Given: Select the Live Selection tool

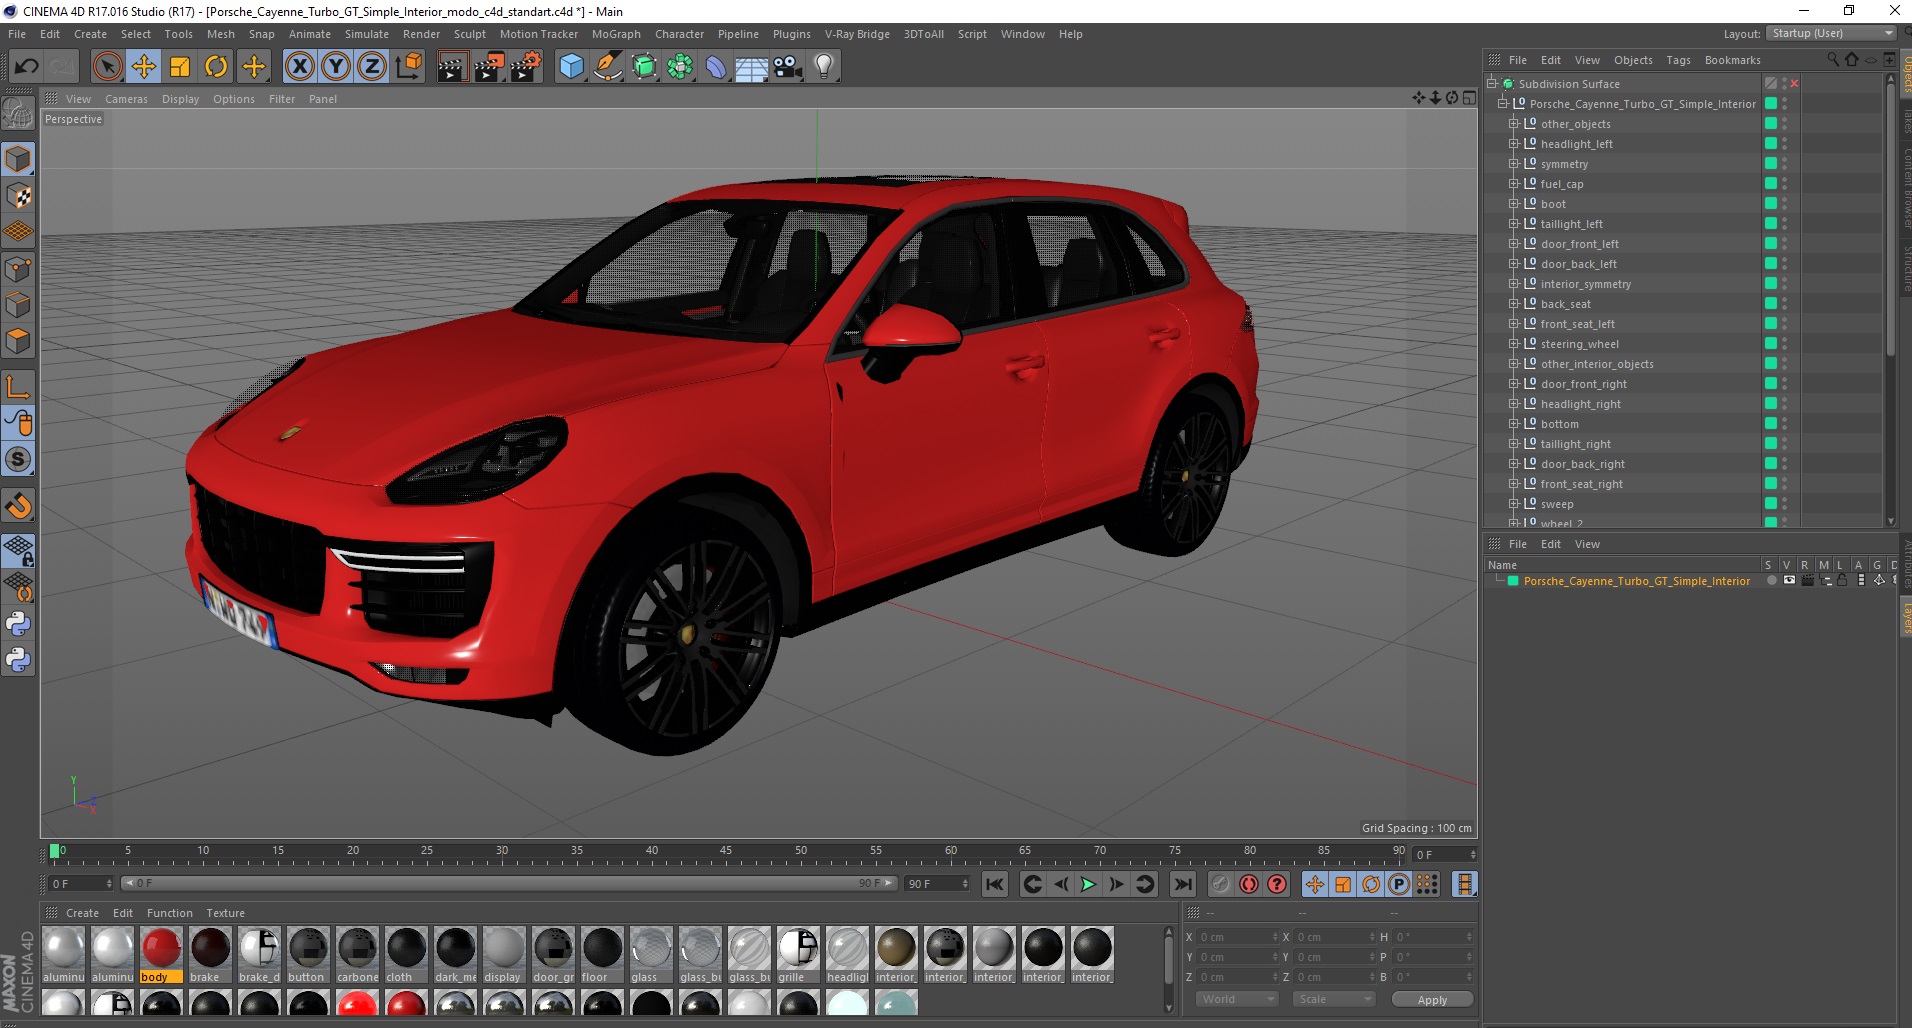Looking at the screenshot, I should click(107, 67).
